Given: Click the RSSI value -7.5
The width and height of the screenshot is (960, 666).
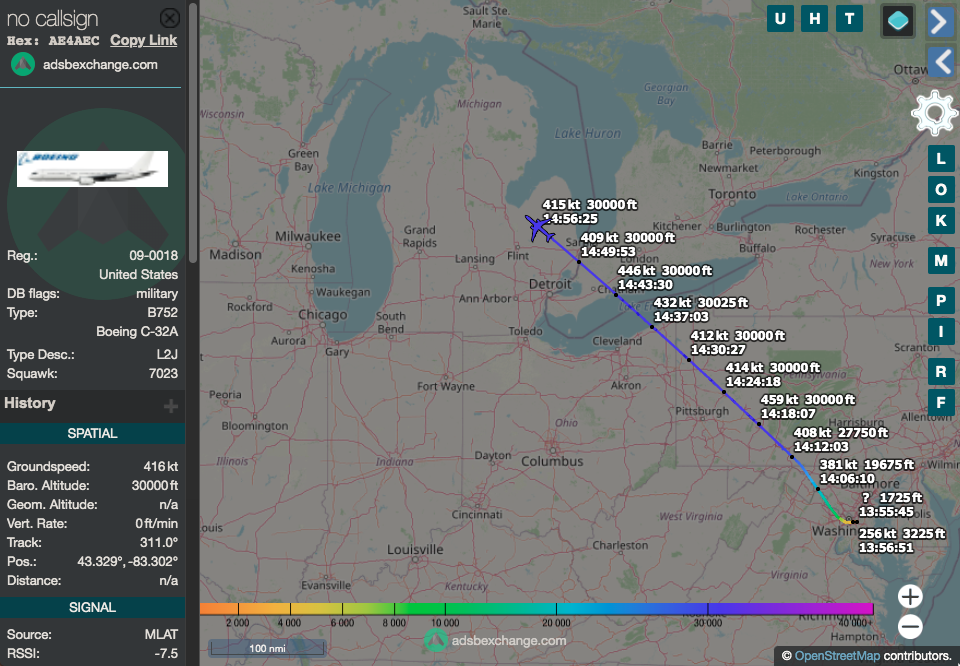Looking at the screenshot, I should pyautogui.click(x=166, y=654).
